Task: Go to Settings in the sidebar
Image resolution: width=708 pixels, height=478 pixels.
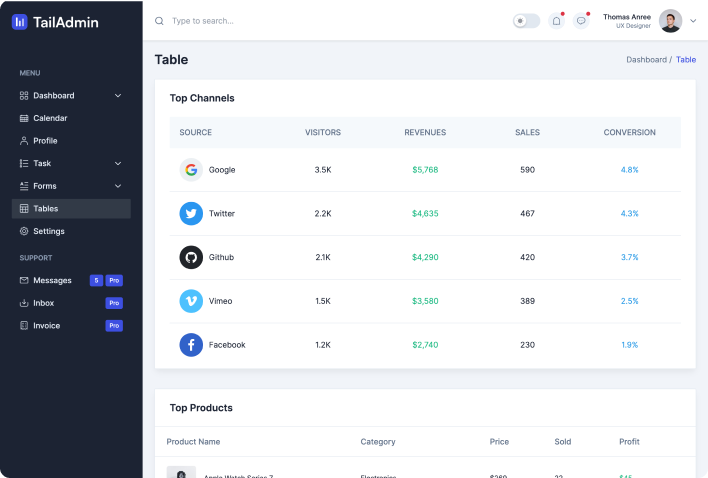Action: coord(48,231)
